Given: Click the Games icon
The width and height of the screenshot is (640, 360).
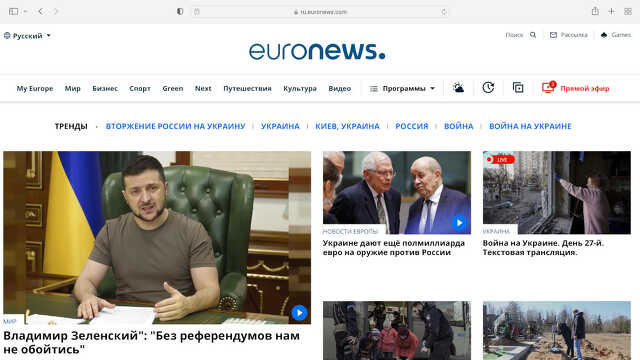Looking at the screenshot, I should pyautogui.click(x=604, y=35).
